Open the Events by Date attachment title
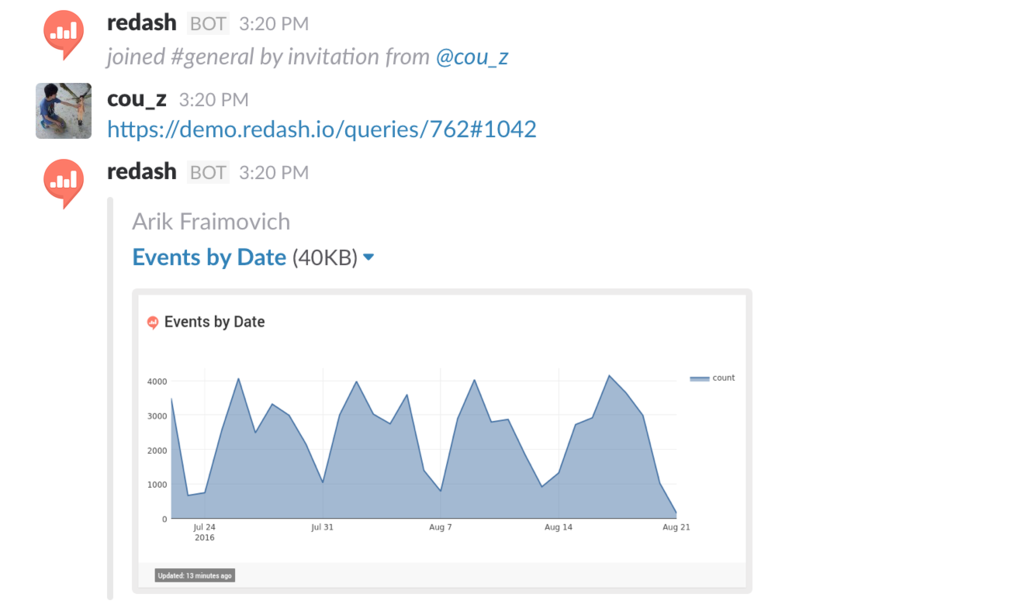 tap(209, 257)
